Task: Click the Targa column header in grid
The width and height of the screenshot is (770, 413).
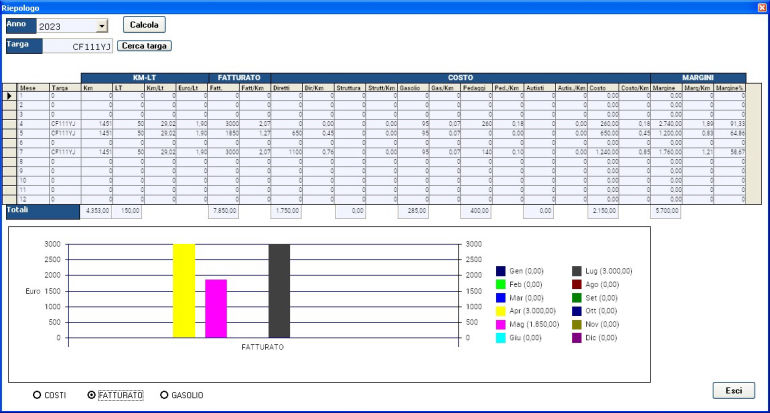Action: [x=65, y=87]
